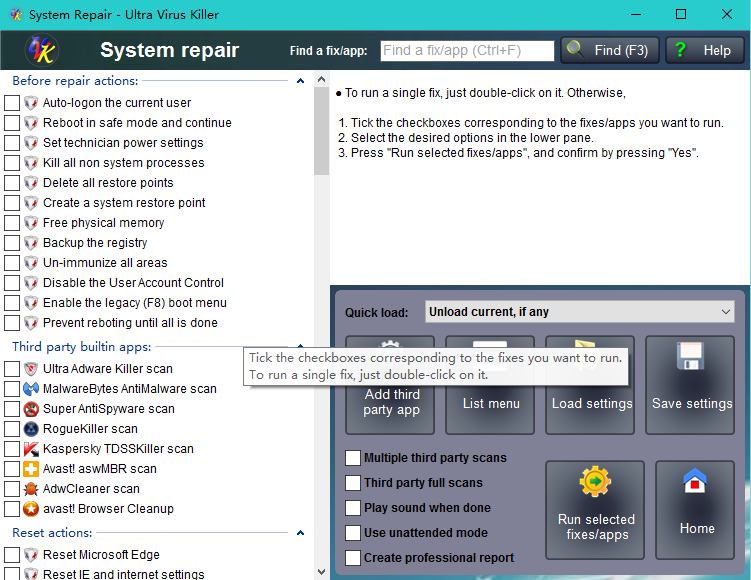Tick the Backup the registry checkbox
751x580 pixels.
(x=12, y=243)
